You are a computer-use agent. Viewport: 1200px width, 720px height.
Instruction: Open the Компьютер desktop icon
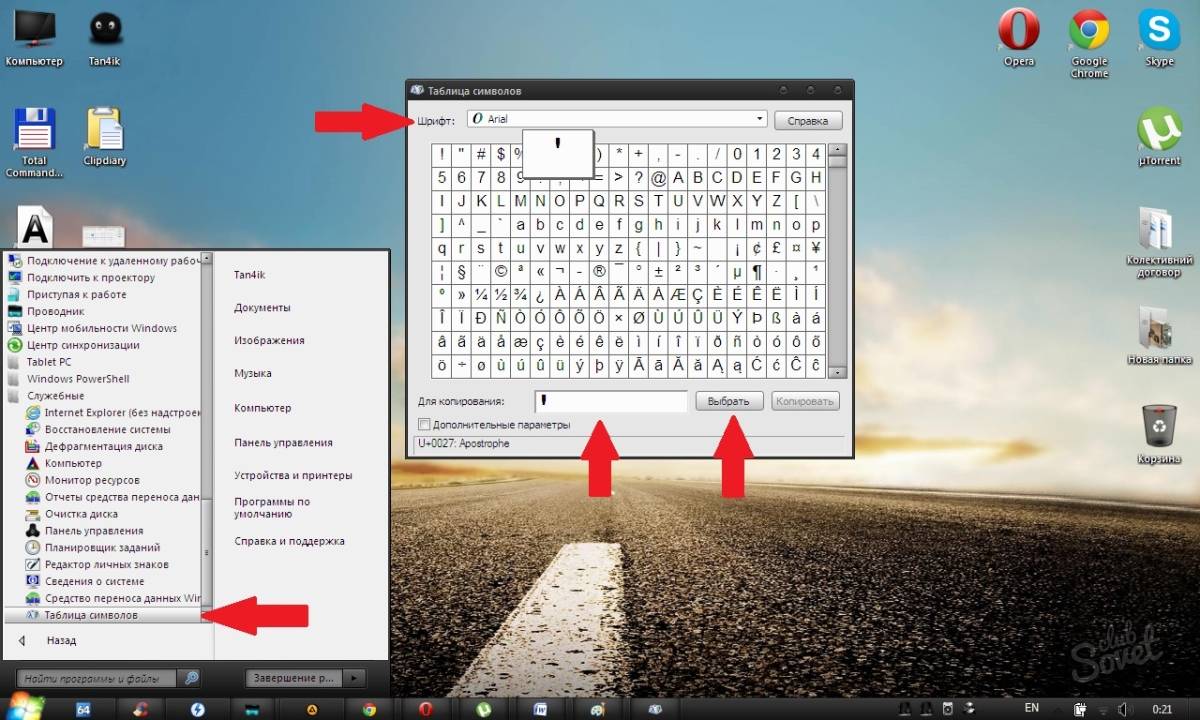tap(34, 32)
